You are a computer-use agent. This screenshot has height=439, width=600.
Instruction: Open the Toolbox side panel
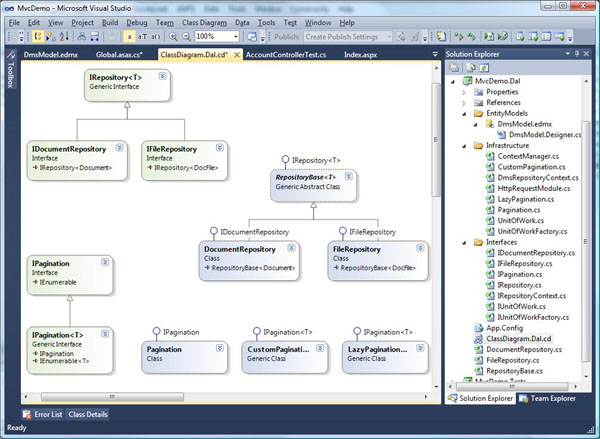10,69
